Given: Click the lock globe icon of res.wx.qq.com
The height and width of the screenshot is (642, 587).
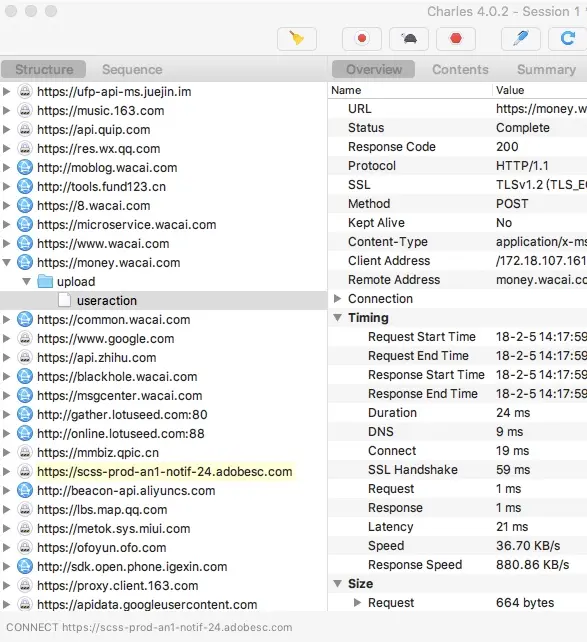Looking at the screenshot, I should pyautogui.click(x=25, y=148).
